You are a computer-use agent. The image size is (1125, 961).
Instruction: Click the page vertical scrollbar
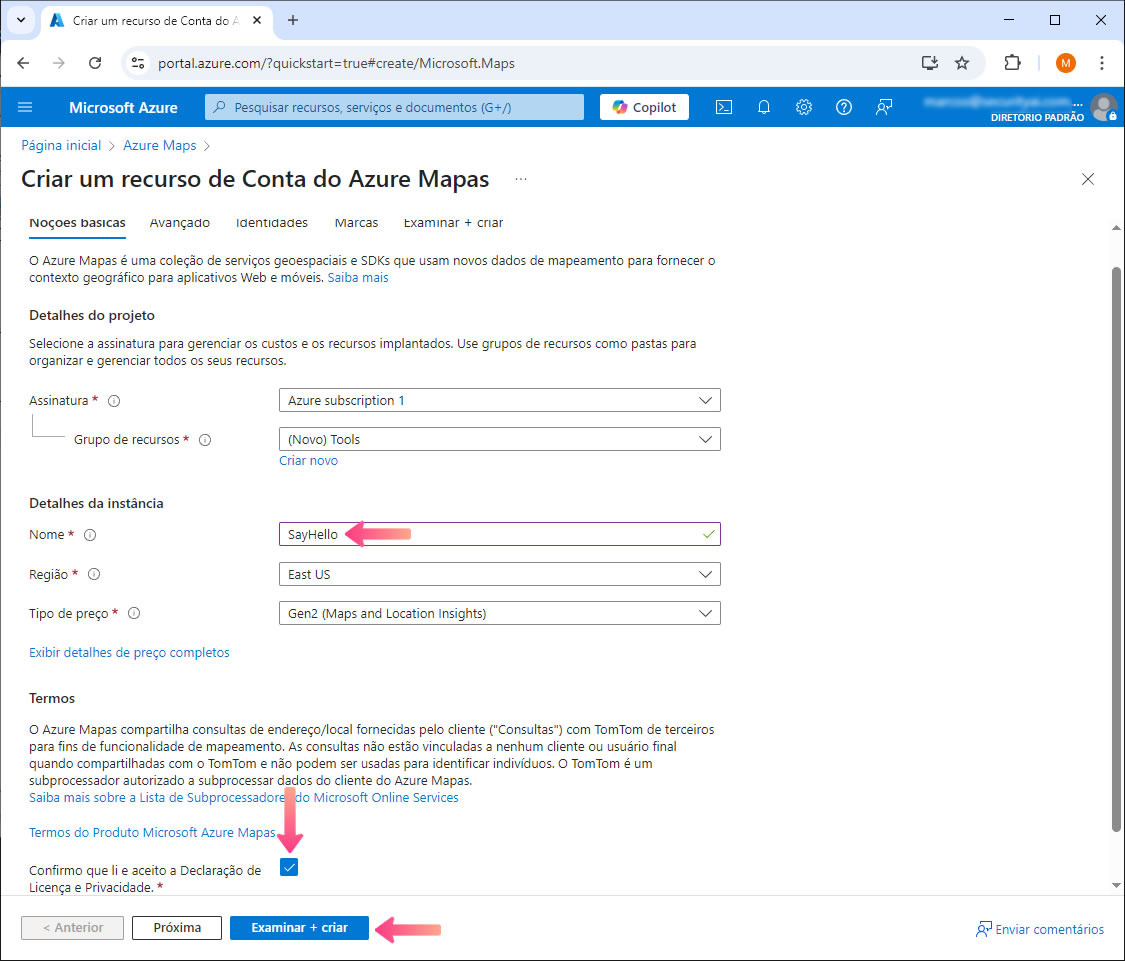pos(1116,549)
